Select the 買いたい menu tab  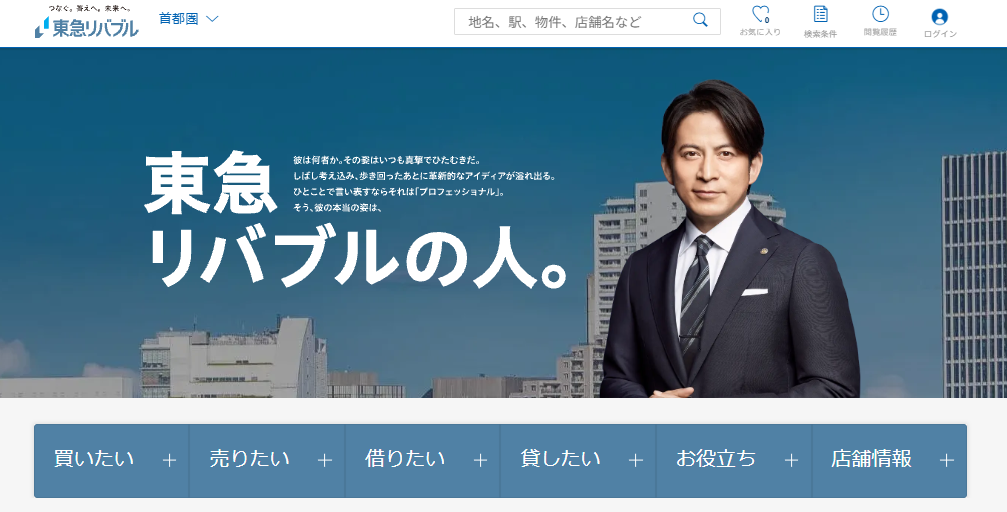[x=112, y=461]
